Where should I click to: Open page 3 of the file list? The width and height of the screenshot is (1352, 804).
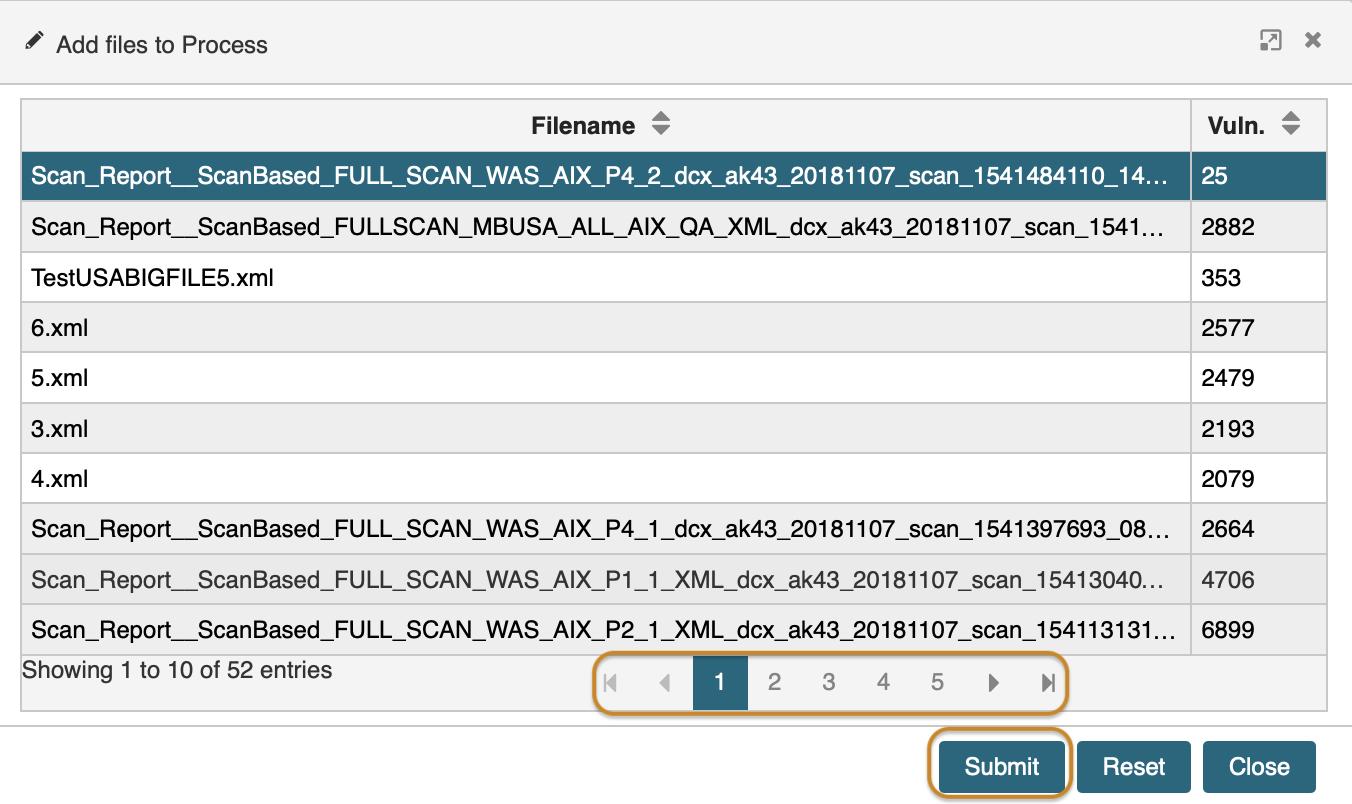tap(828, 683)
